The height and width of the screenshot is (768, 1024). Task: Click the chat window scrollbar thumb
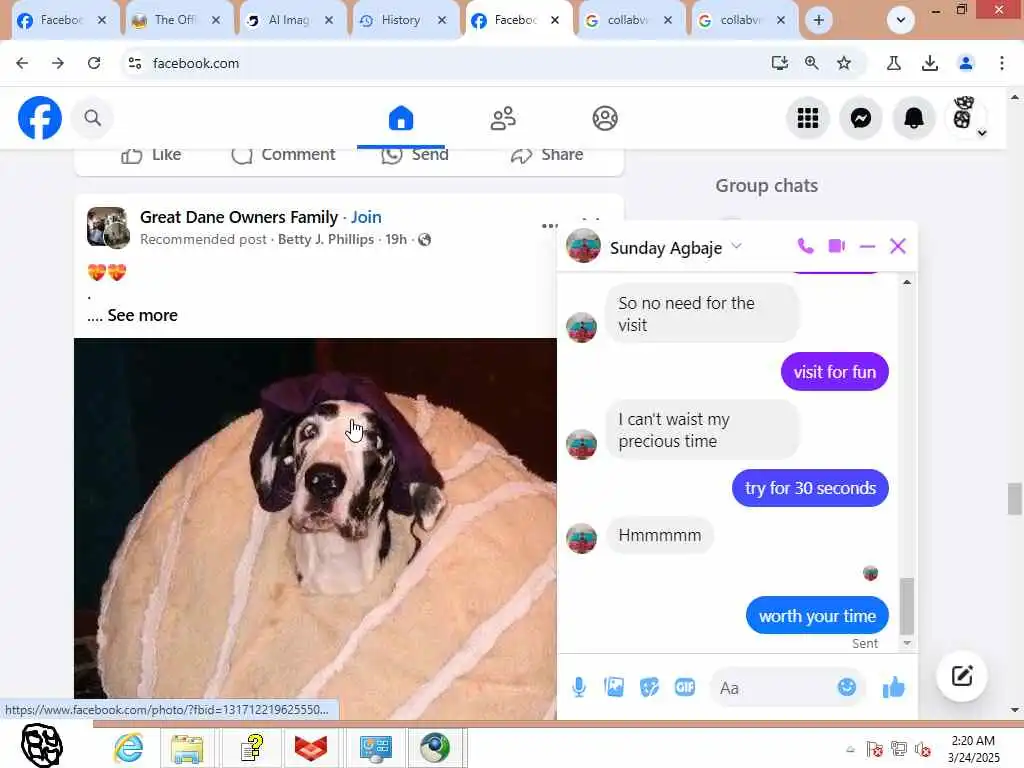(x=906, y=606)
